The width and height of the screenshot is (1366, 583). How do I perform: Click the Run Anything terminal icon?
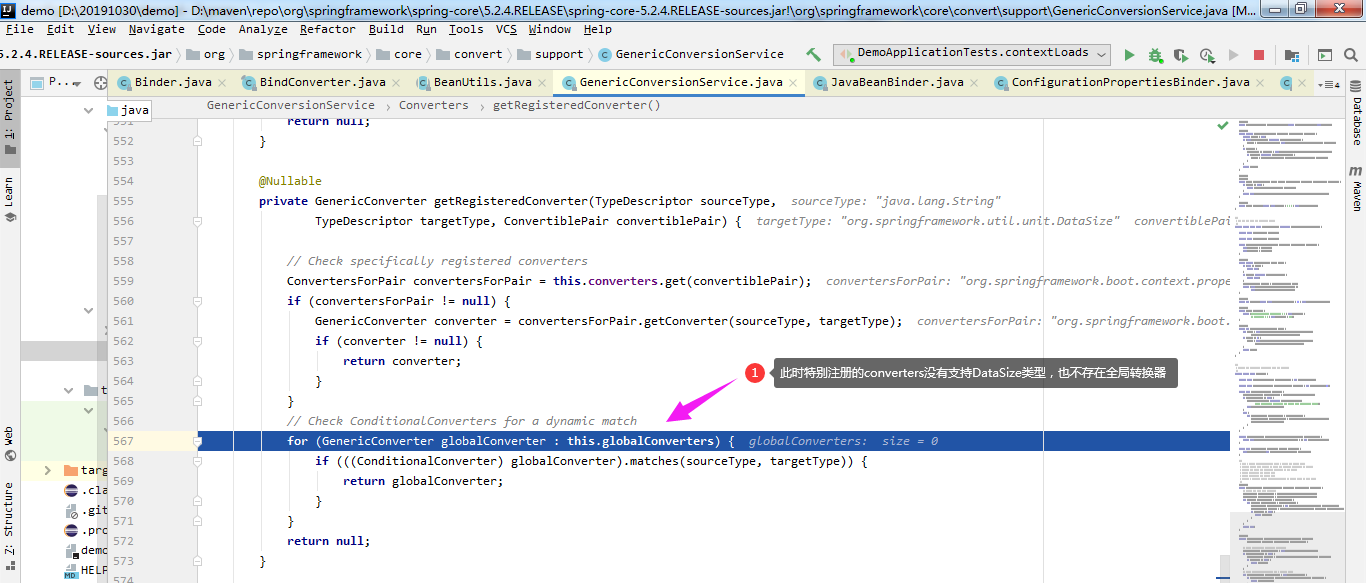(x=1324, y=55)
